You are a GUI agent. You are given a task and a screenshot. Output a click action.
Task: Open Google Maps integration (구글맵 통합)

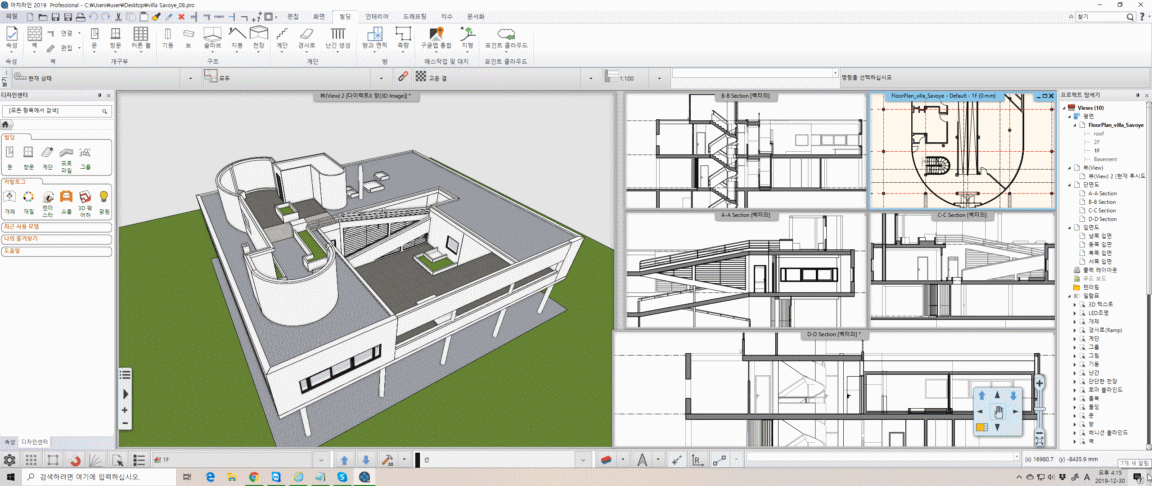pyautogui.click(x=436, y=37)
